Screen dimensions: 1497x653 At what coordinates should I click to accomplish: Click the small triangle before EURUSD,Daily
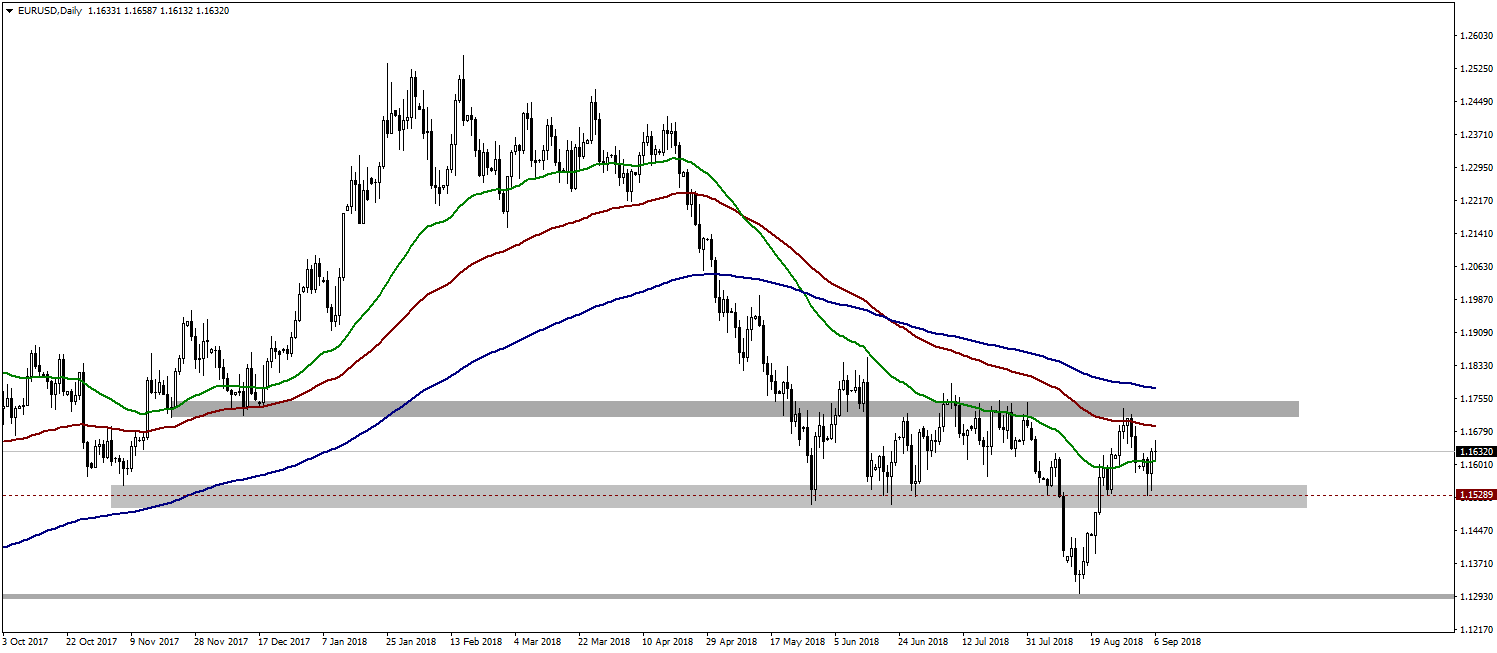point(8,11)
